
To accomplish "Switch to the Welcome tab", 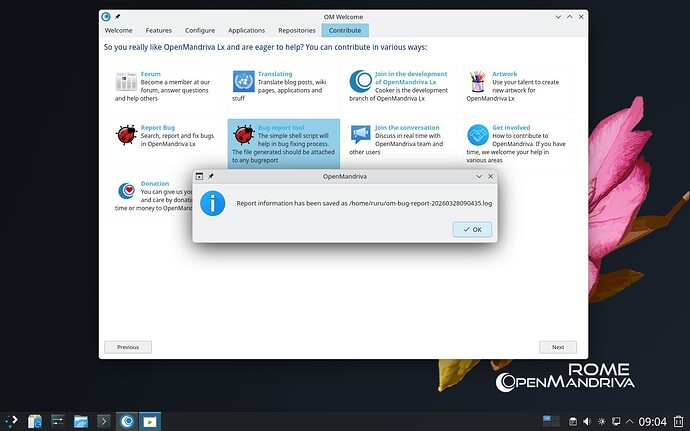I will tap(118, 30).
